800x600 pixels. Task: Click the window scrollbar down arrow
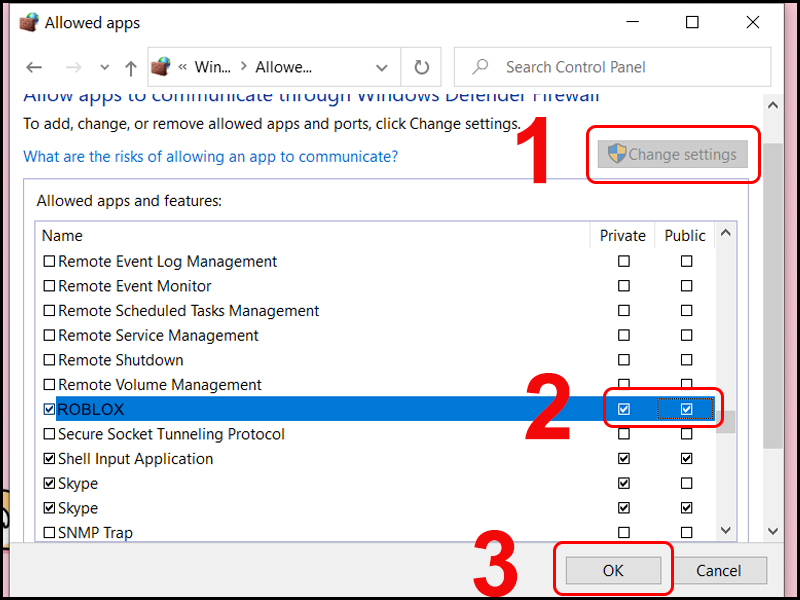[772, 531]
